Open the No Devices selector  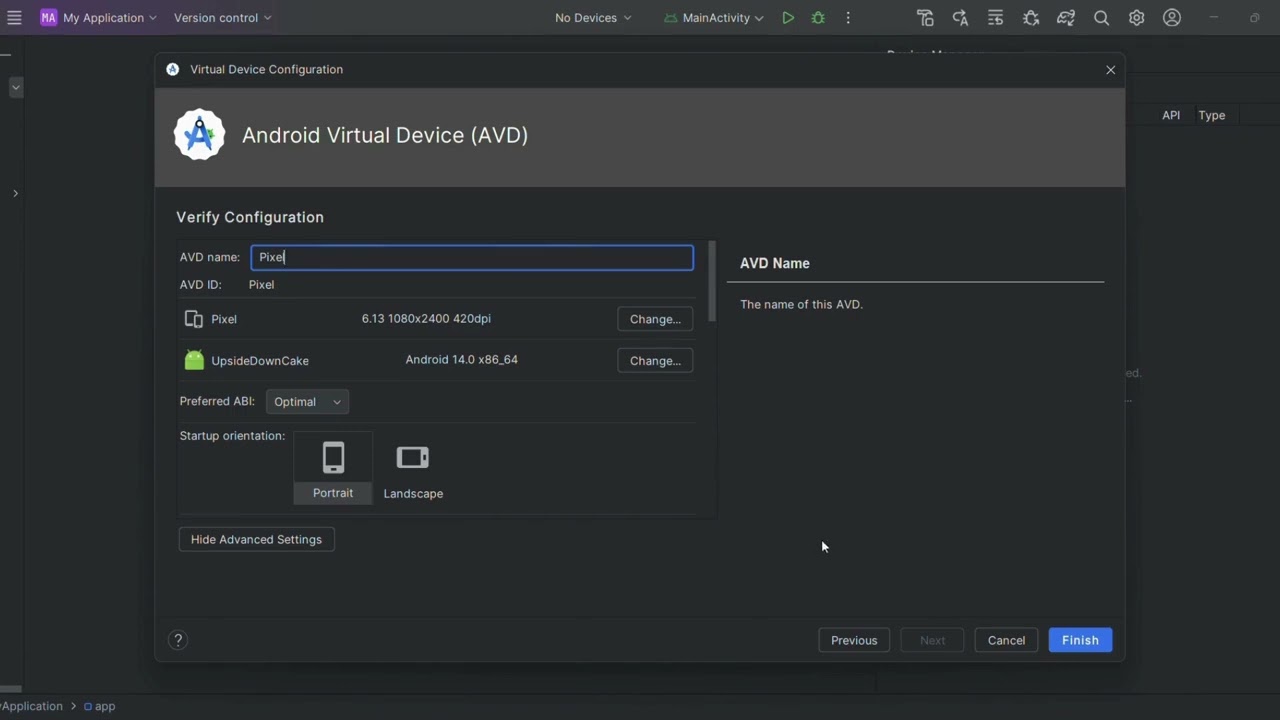click(x=593, y=18)
